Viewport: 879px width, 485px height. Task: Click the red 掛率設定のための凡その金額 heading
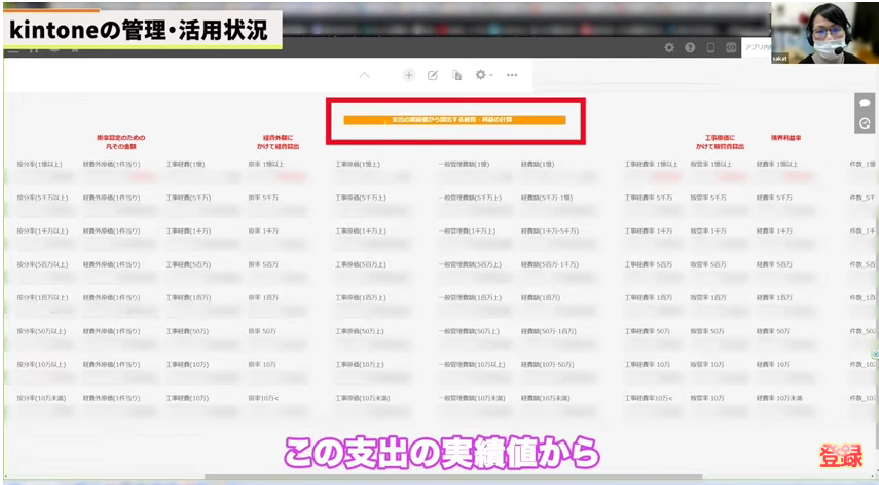[121, 142]
